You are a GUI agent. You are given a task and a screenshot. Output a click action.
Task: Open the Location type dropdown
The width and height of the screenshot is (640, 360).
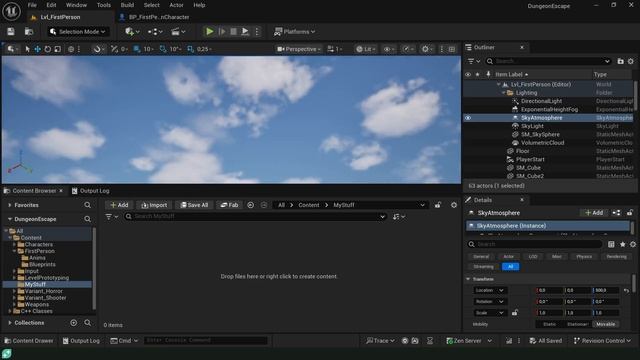pos(489,290)
